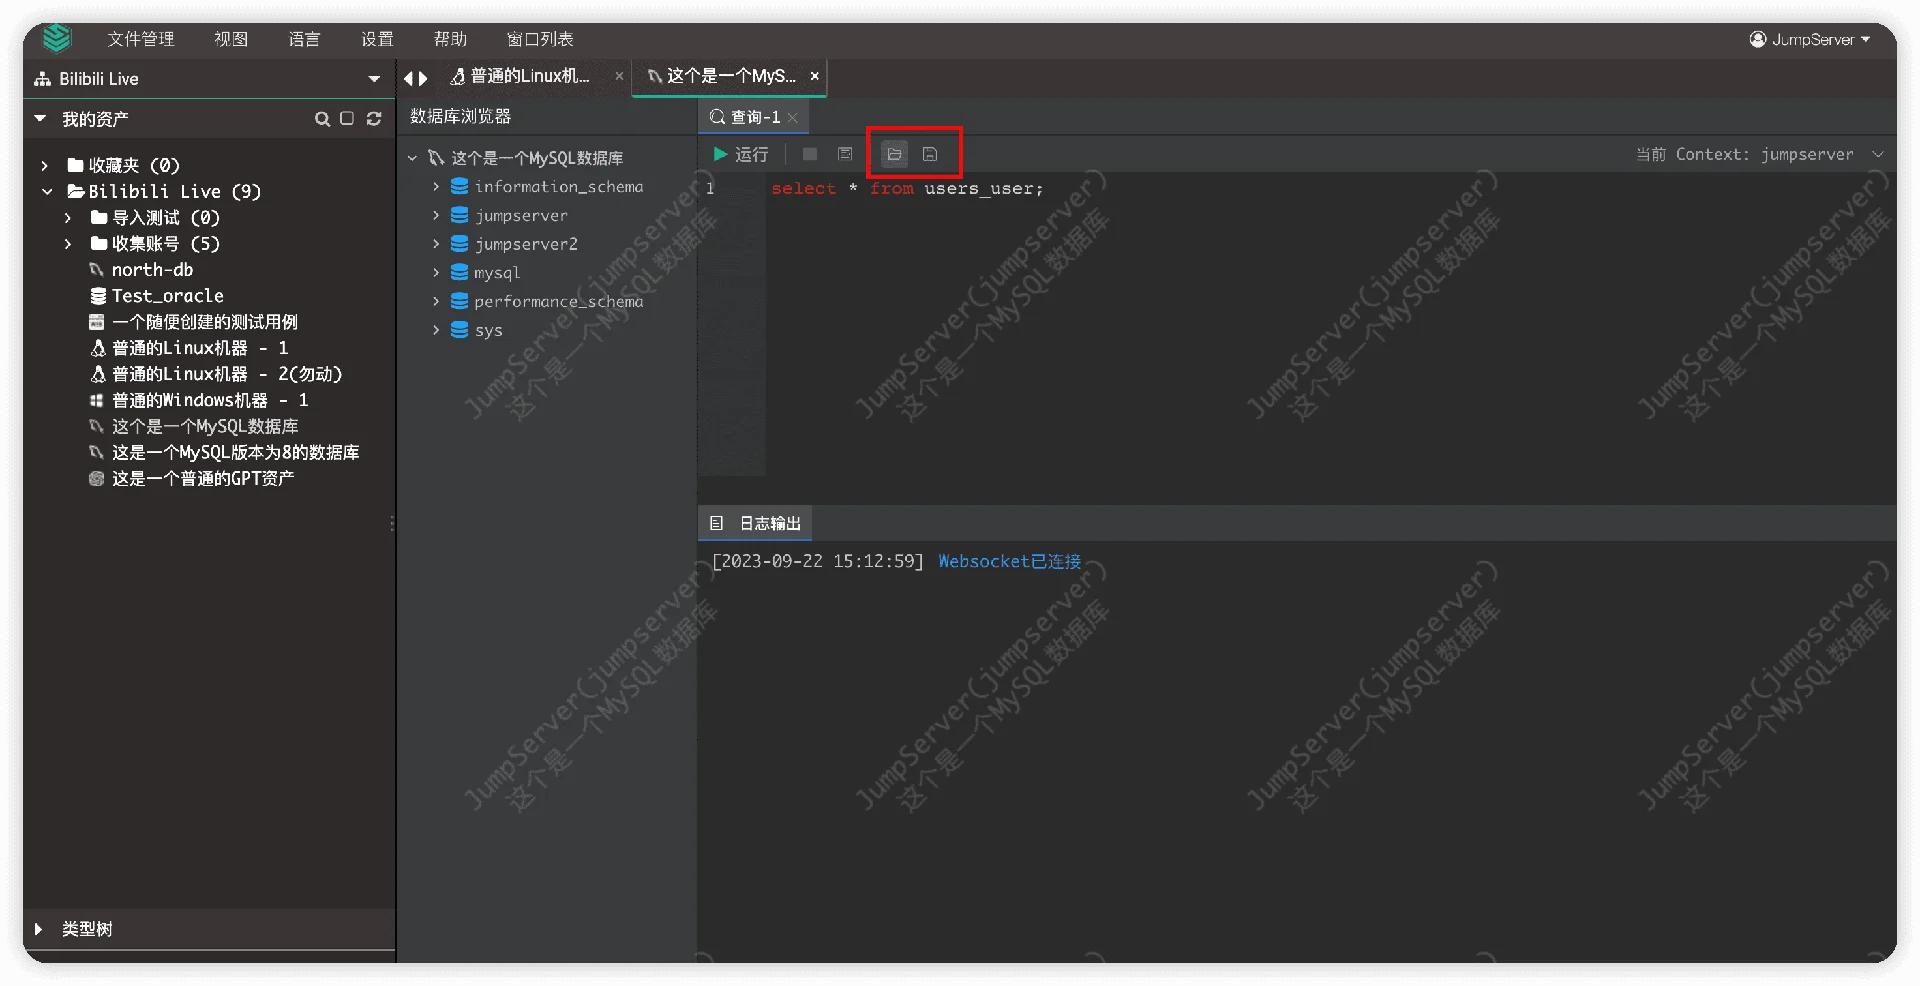Expand the information_schema database
This screenshot has height=986, width=1920.
pos(436,187)
